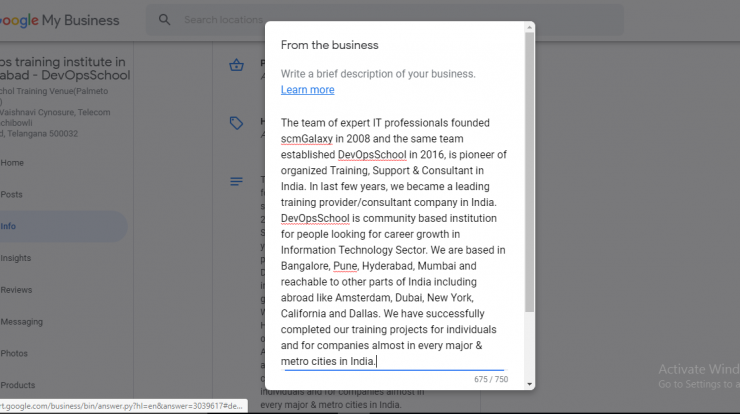Open the Learn more link

tap(307, 90)
